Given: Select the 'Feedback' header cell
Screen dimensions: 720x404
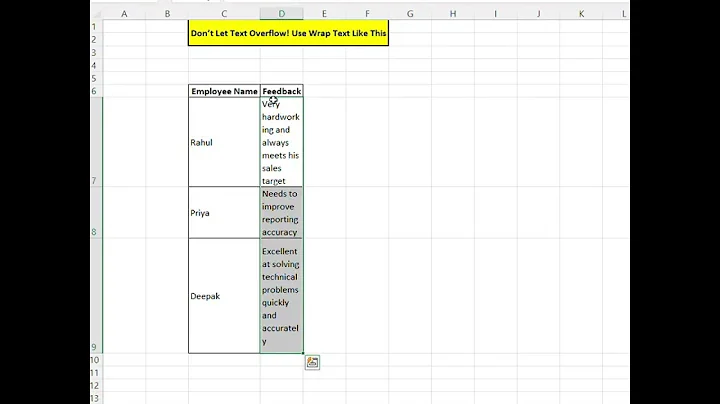Looking at the screenshot, I should point(281,91).
